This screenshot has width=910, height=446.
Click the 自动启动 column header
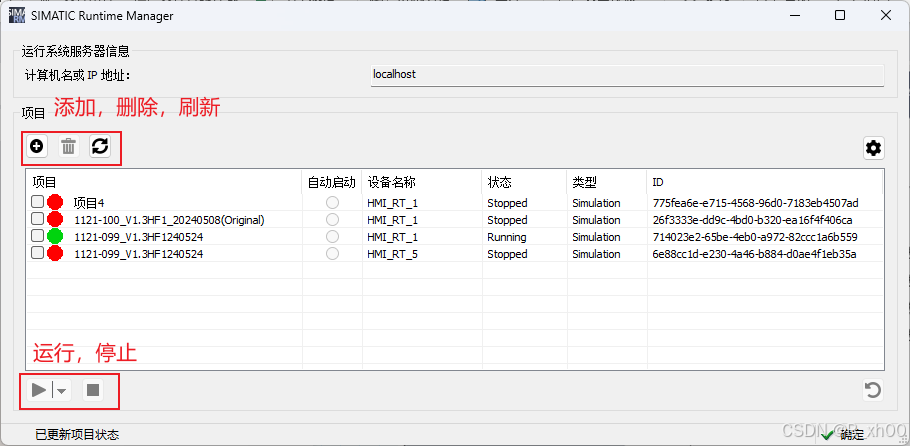coord(331,182)
